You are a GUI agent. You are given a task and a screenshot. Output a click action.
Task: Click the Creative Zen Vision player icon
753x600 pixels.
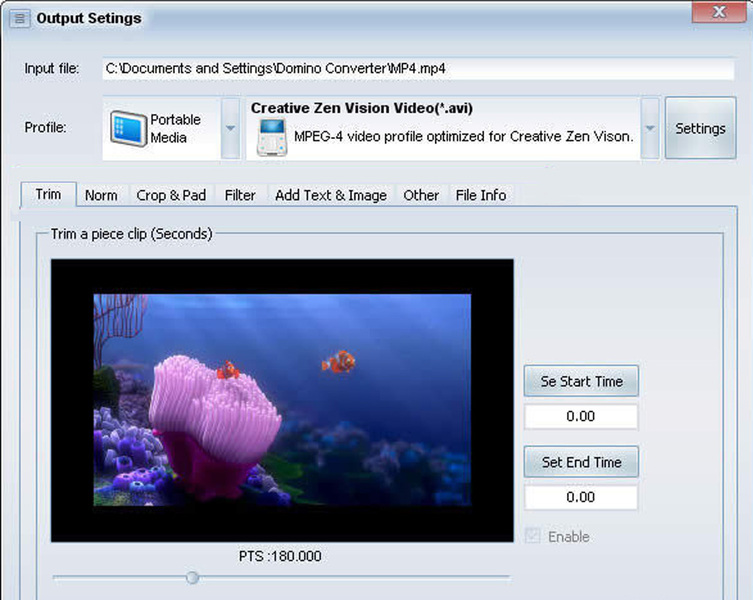[272, 137]
